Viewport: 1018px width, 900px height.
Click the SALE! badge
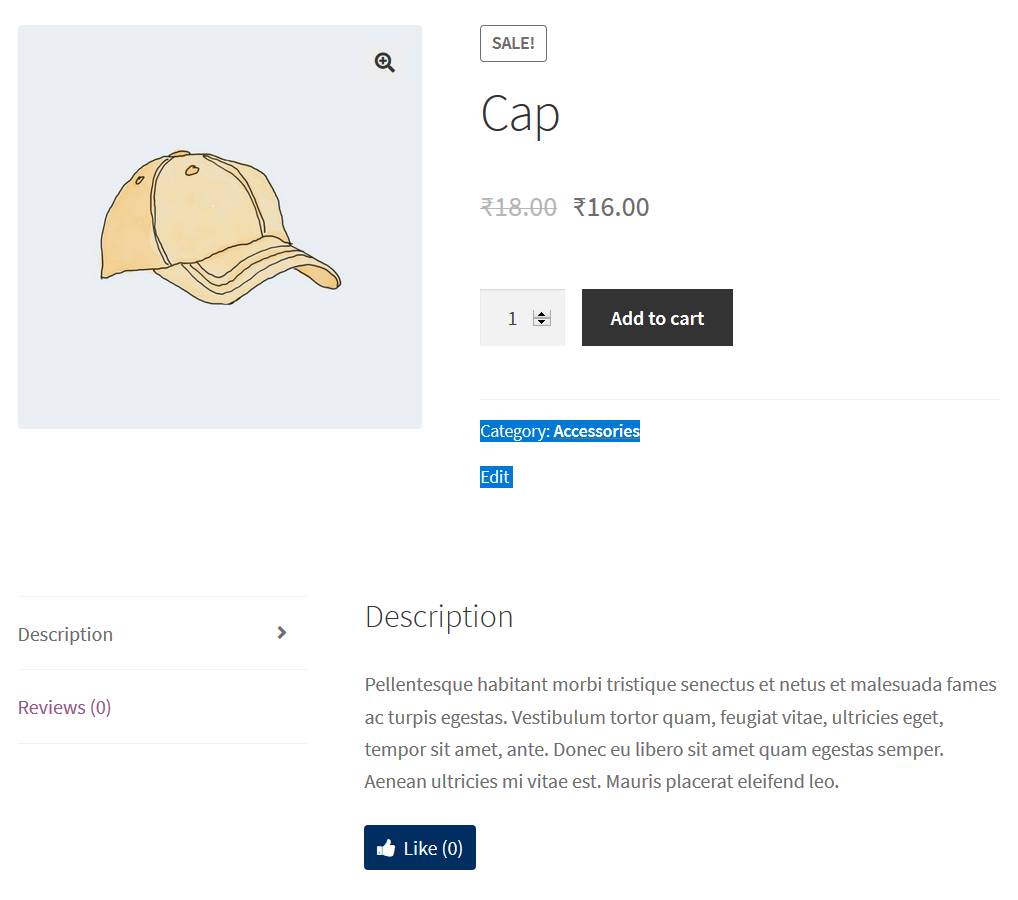click(x=514, y=44)
